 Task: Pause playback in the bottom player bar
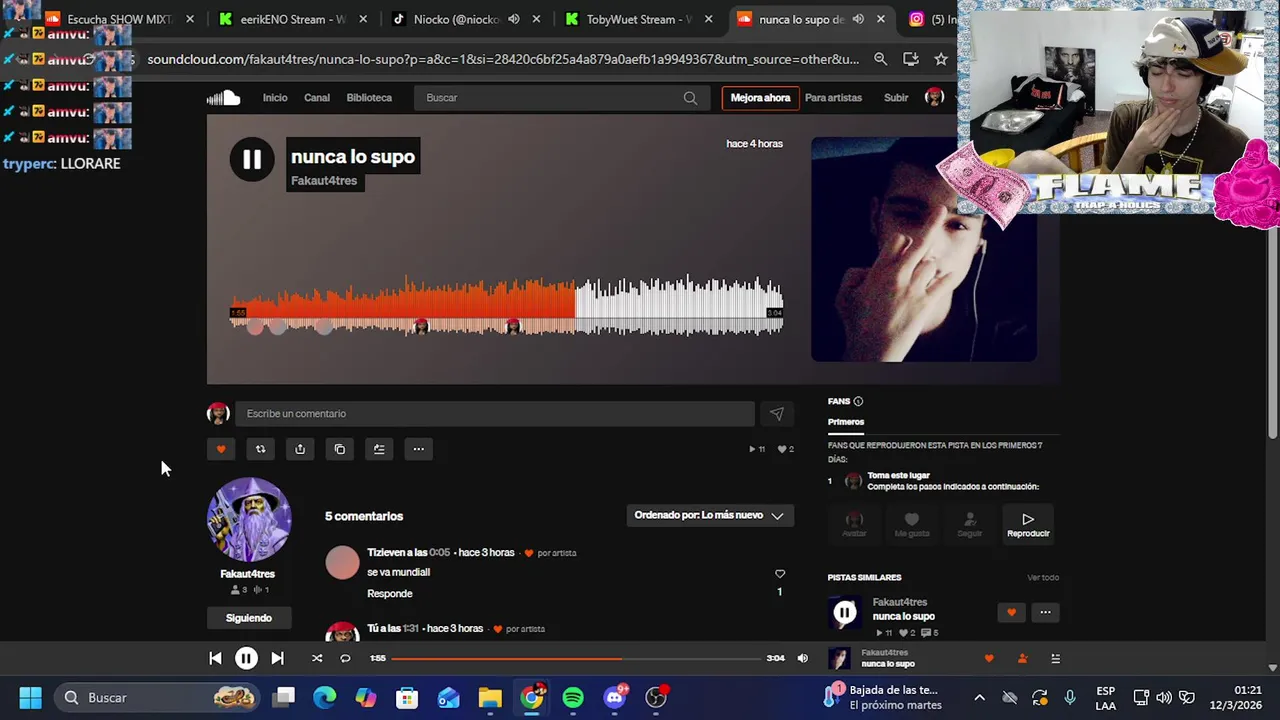tap(246, 658)
